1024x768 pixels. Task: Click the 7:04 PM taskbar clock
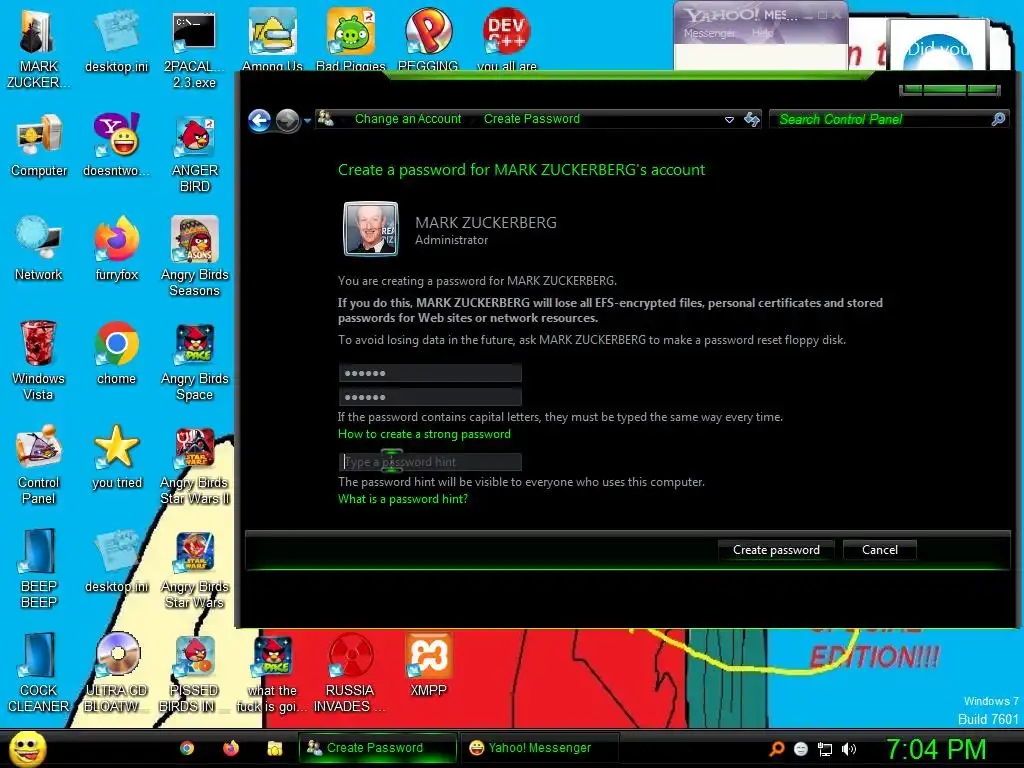[936, 749]
